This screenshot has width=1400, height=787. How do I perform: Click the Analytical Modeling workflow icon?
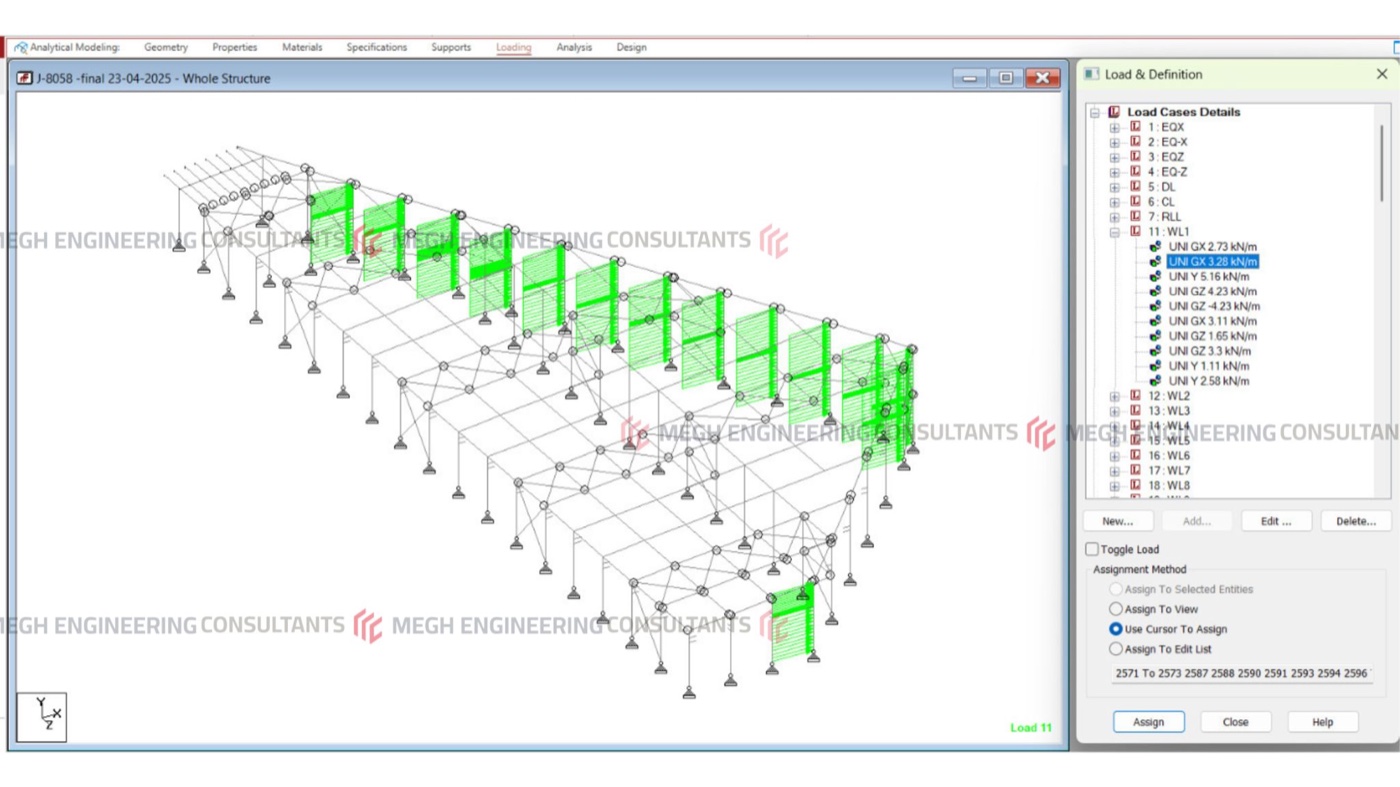(x=21, y=47)
